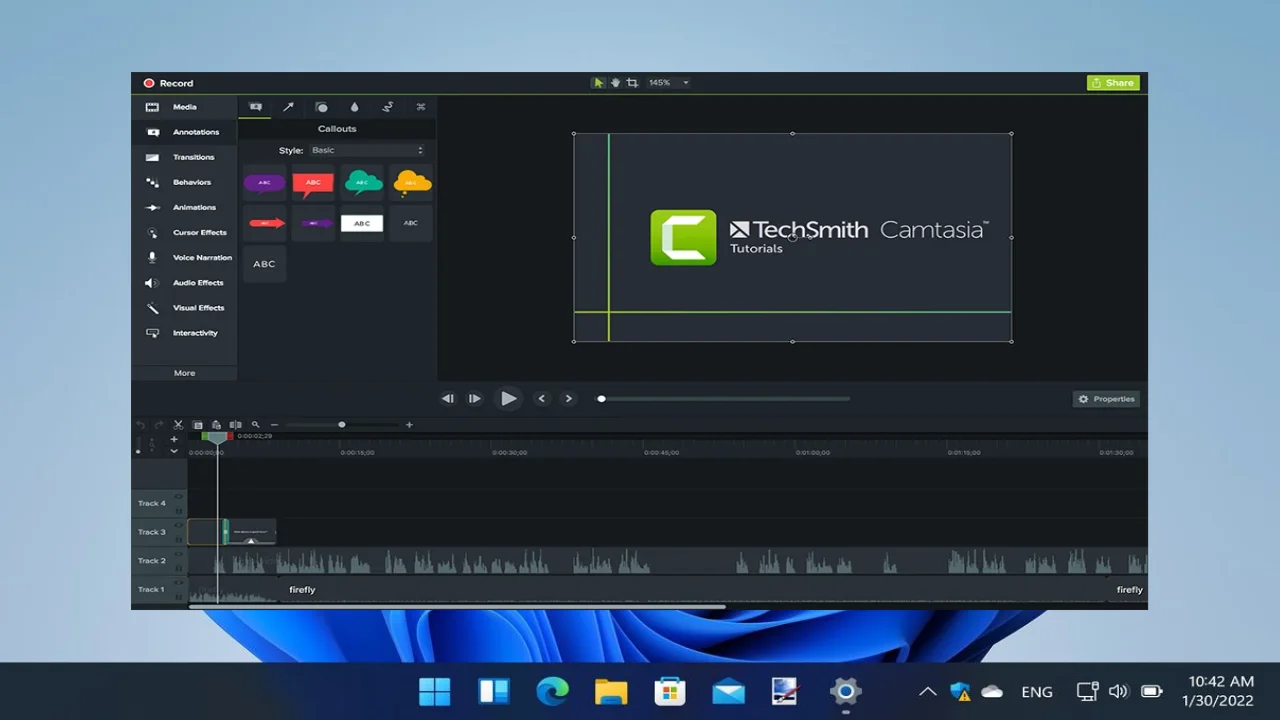Click More at the bottom of the sidebar
This screenshot has width=1280, height=720.
tap(185, 373)
